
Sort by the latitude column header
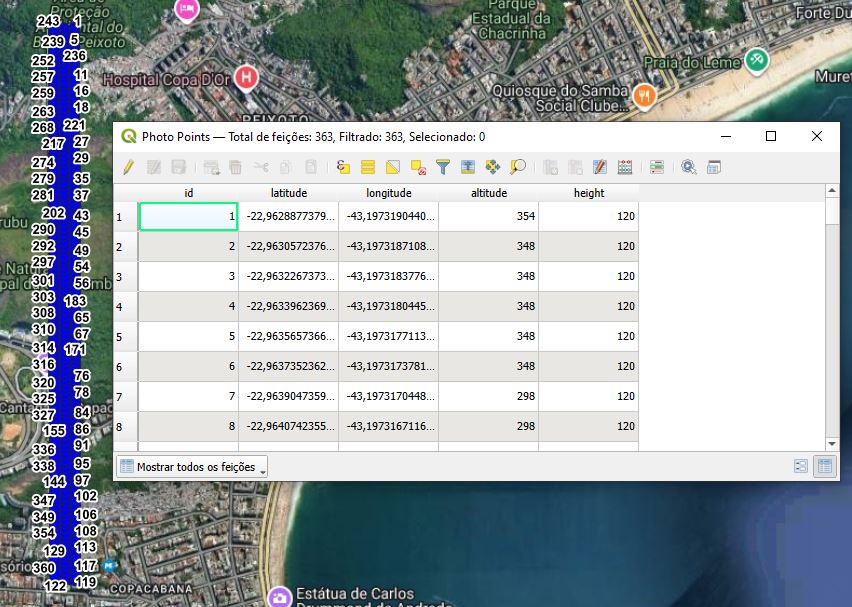(x=288, y=193)
